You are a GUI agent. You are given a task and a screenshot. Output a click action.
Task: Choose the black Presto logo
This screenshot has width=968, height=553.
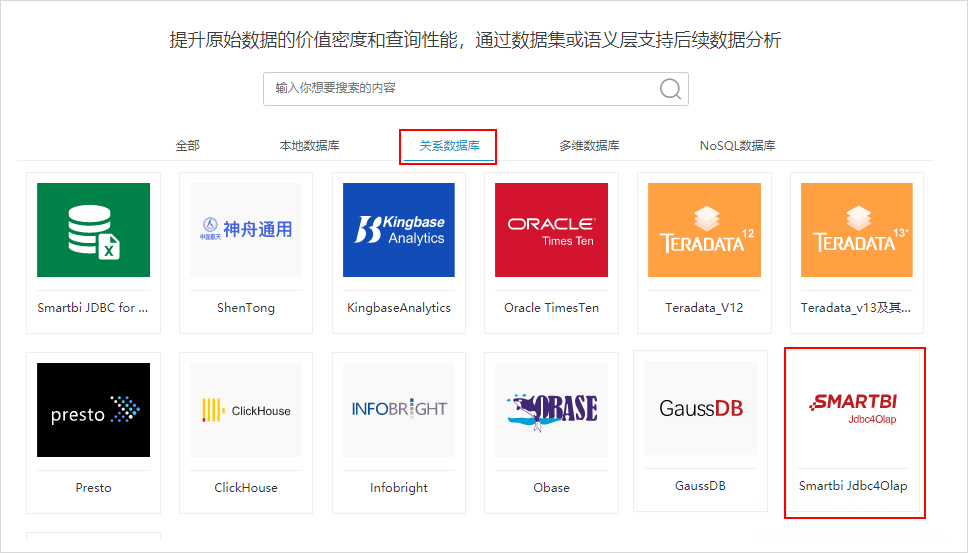tap(93, 410)
